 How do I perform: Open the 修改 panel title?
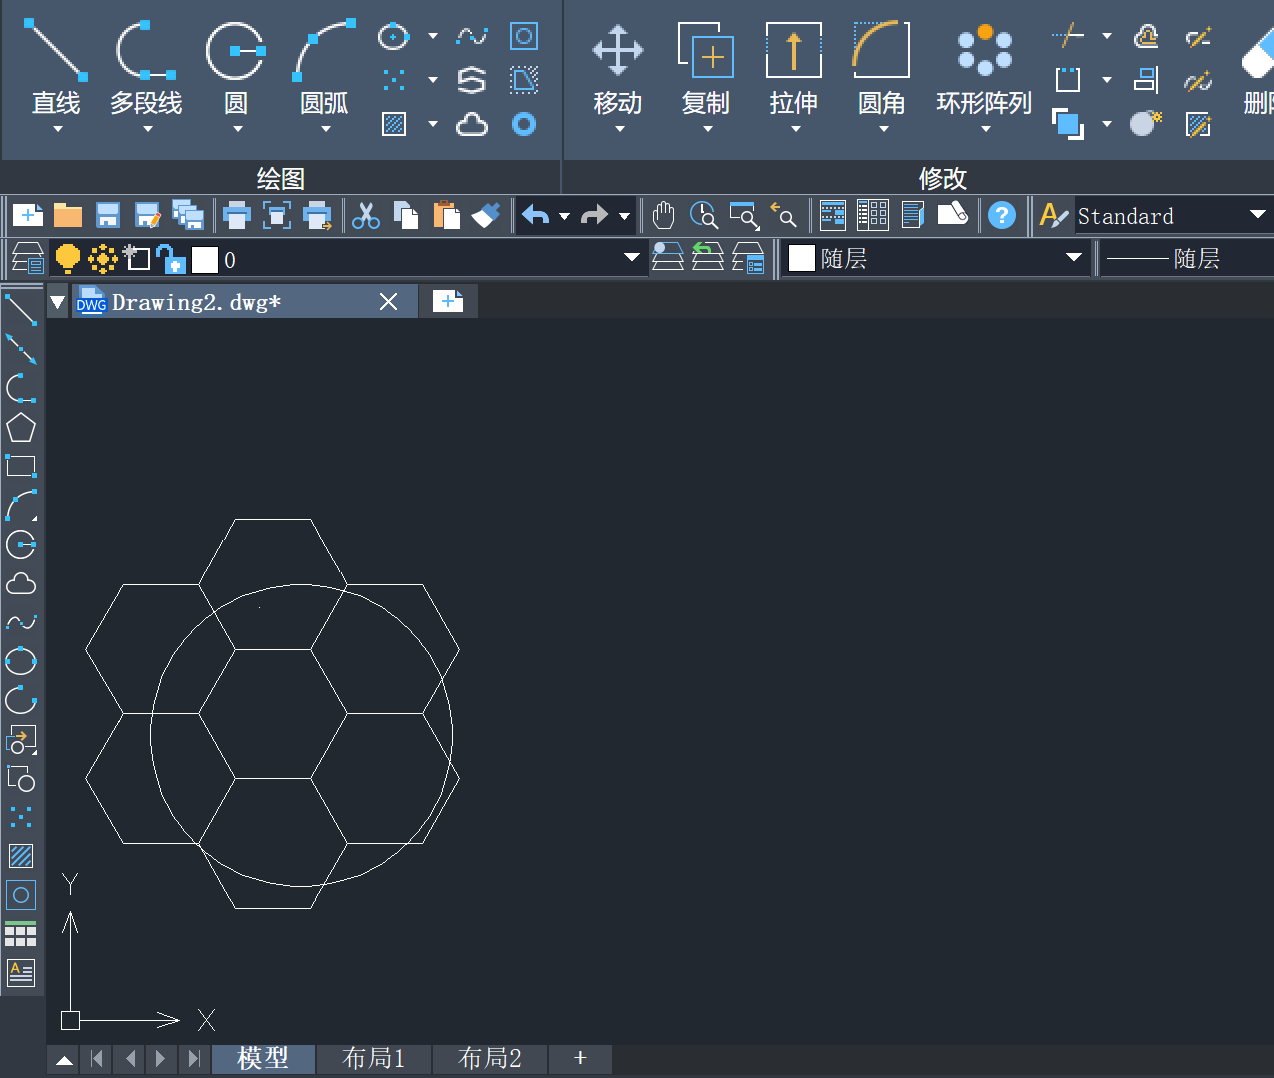[942, 178]
